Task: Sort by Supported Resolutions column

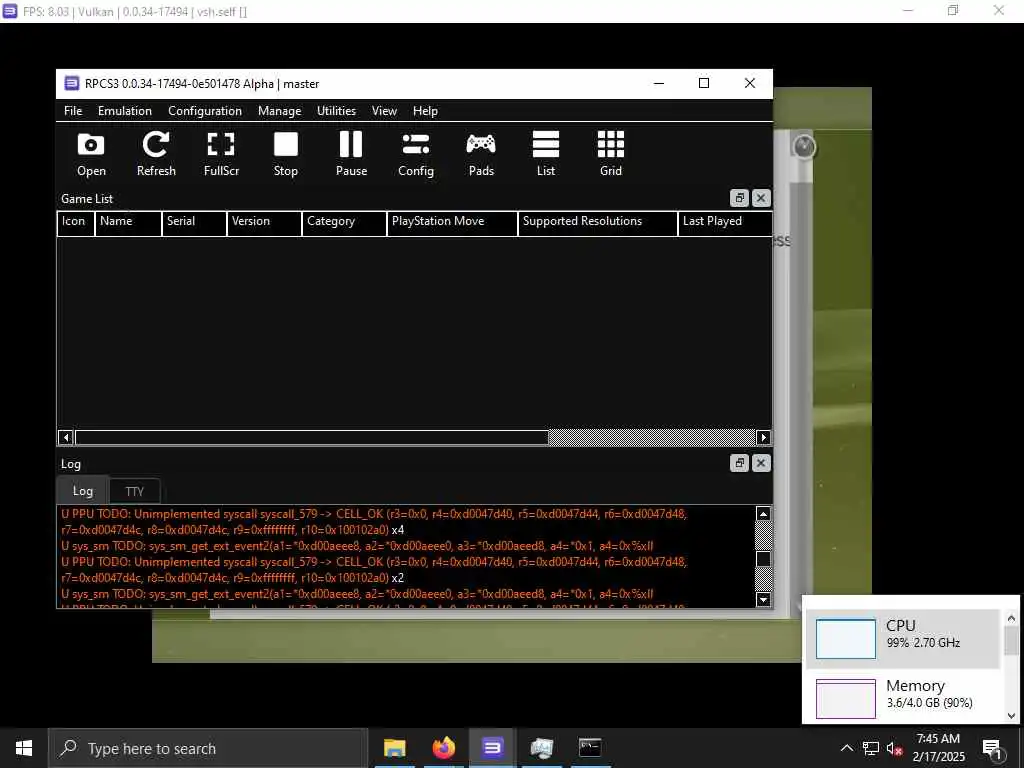Action: 598,222
